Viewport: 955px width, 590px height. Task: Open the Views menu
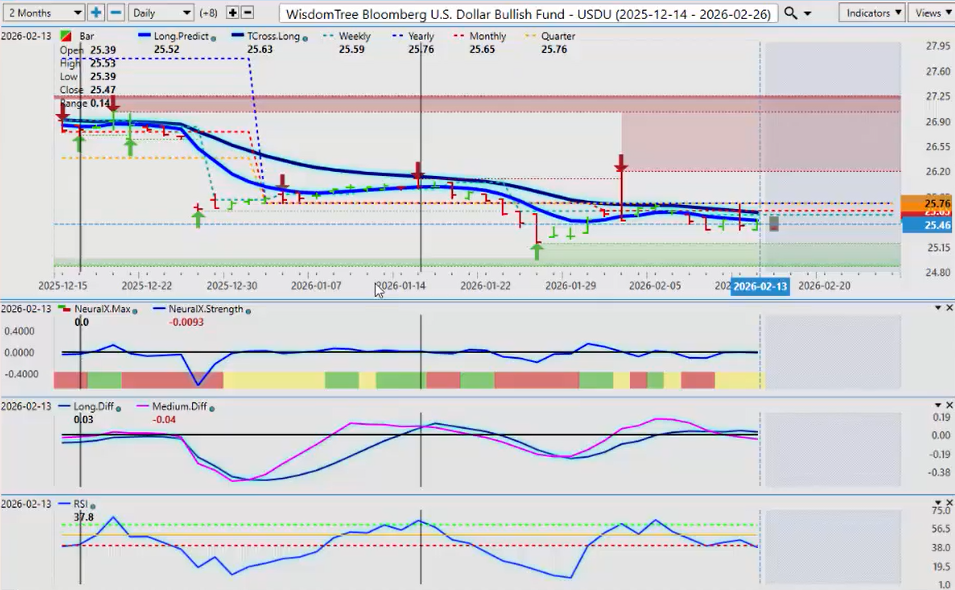click(x=931, y=13)
